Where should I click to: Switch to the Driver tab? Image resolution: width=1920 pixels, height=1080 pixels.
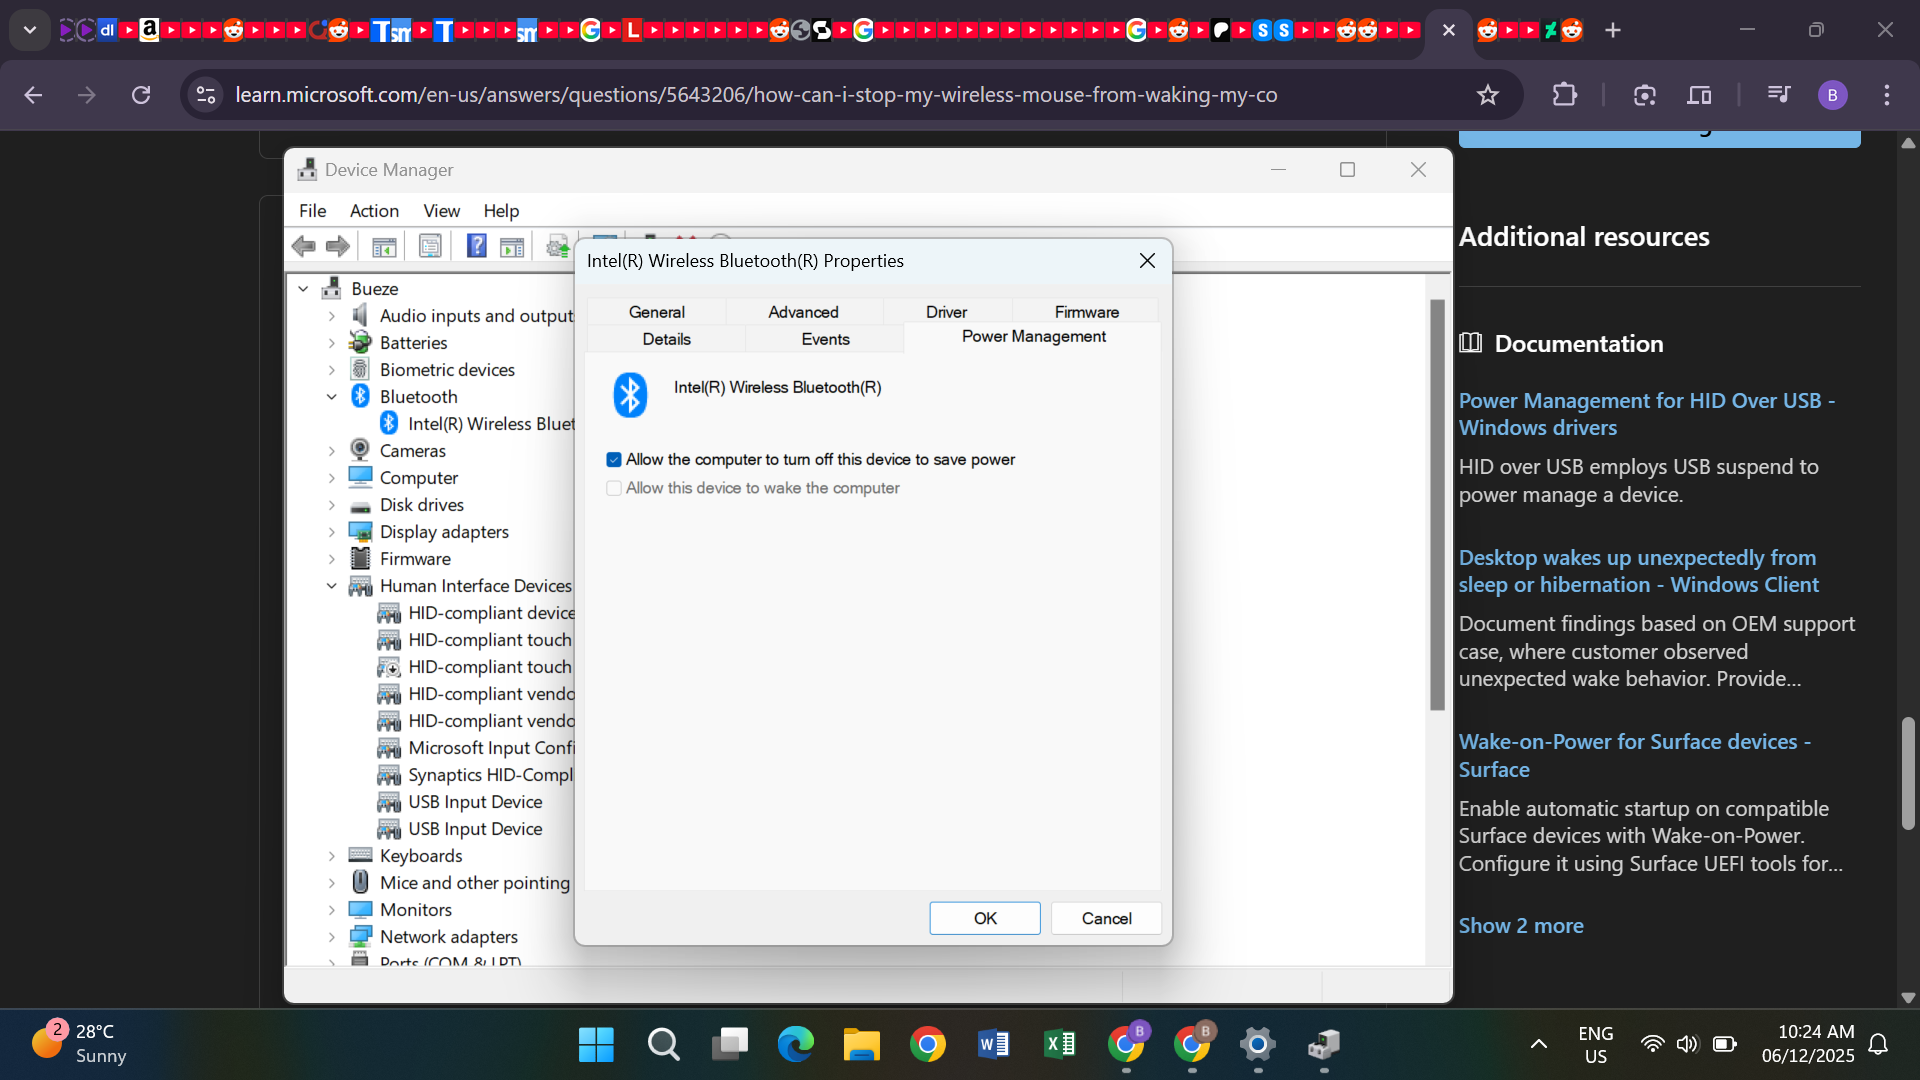point(946,311)
